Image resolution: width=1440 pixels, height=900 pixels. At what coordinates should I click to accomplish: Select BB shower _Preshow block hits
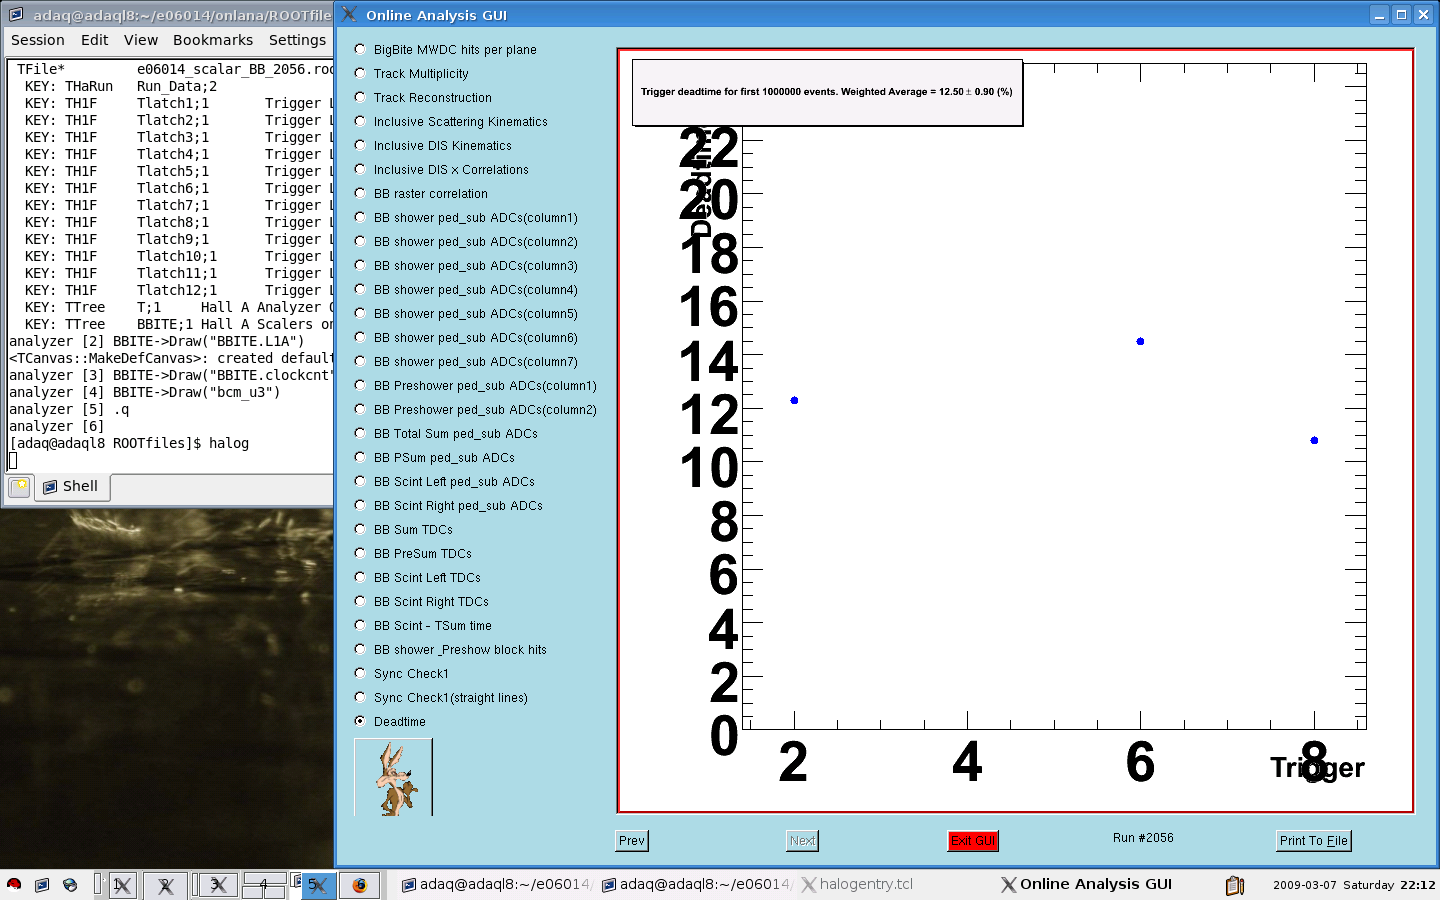[451, 649]
